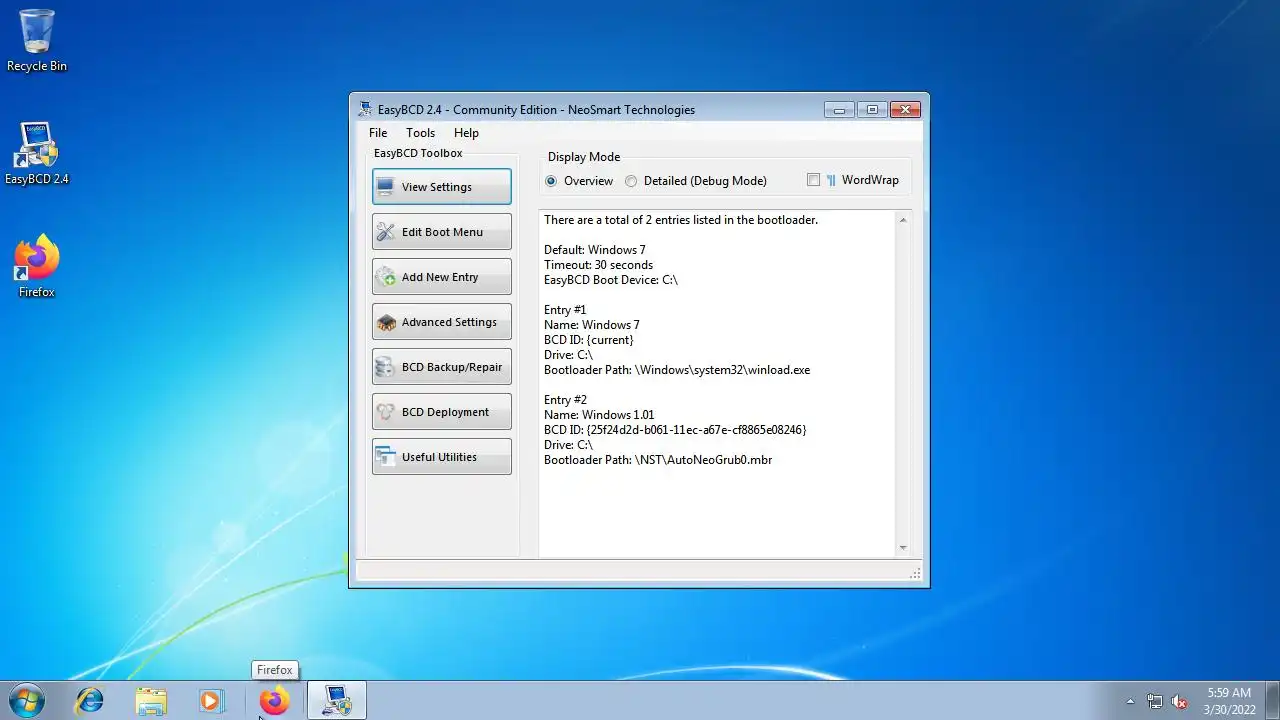Open the Useful Utilities section
1280x720 pixels.
[x=441, y=457]
